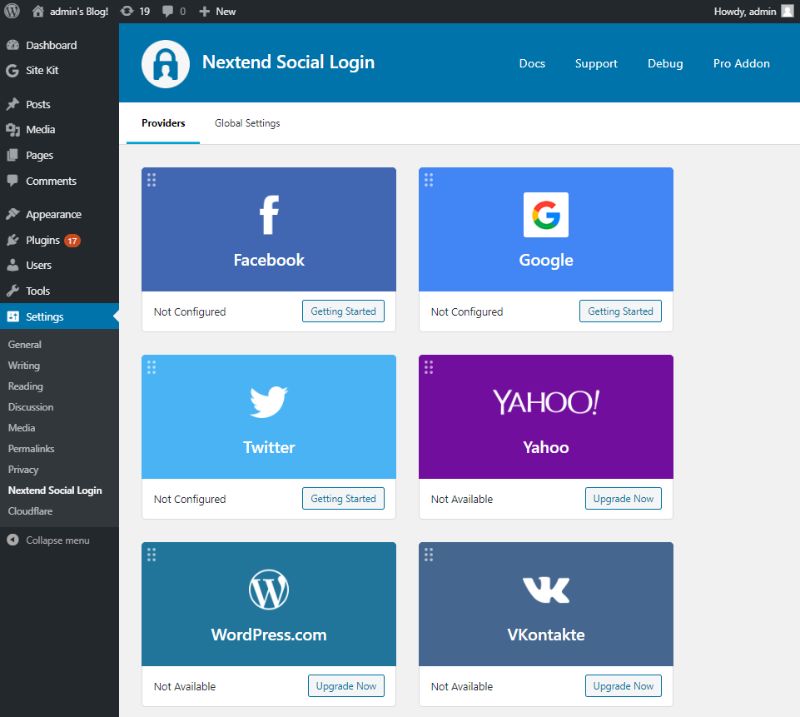Click the New label in admin bar

(x=226, y=11)
